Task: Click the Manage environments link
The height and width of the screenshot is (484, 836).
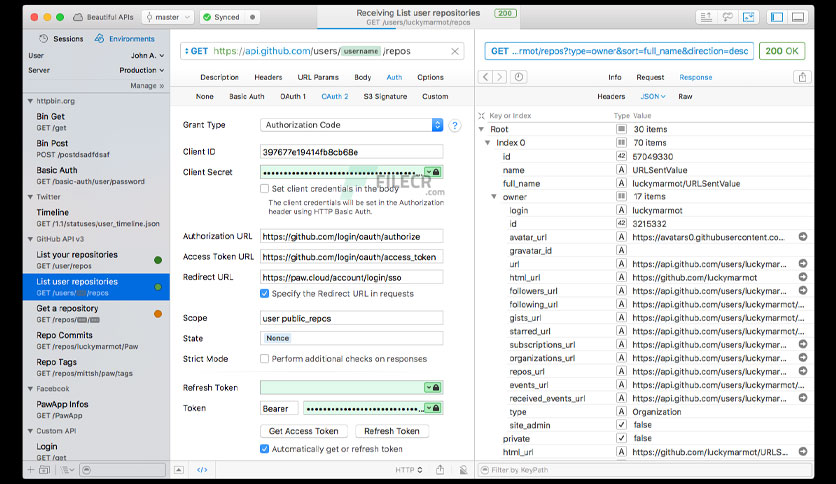Action: (x=147, y=85)
